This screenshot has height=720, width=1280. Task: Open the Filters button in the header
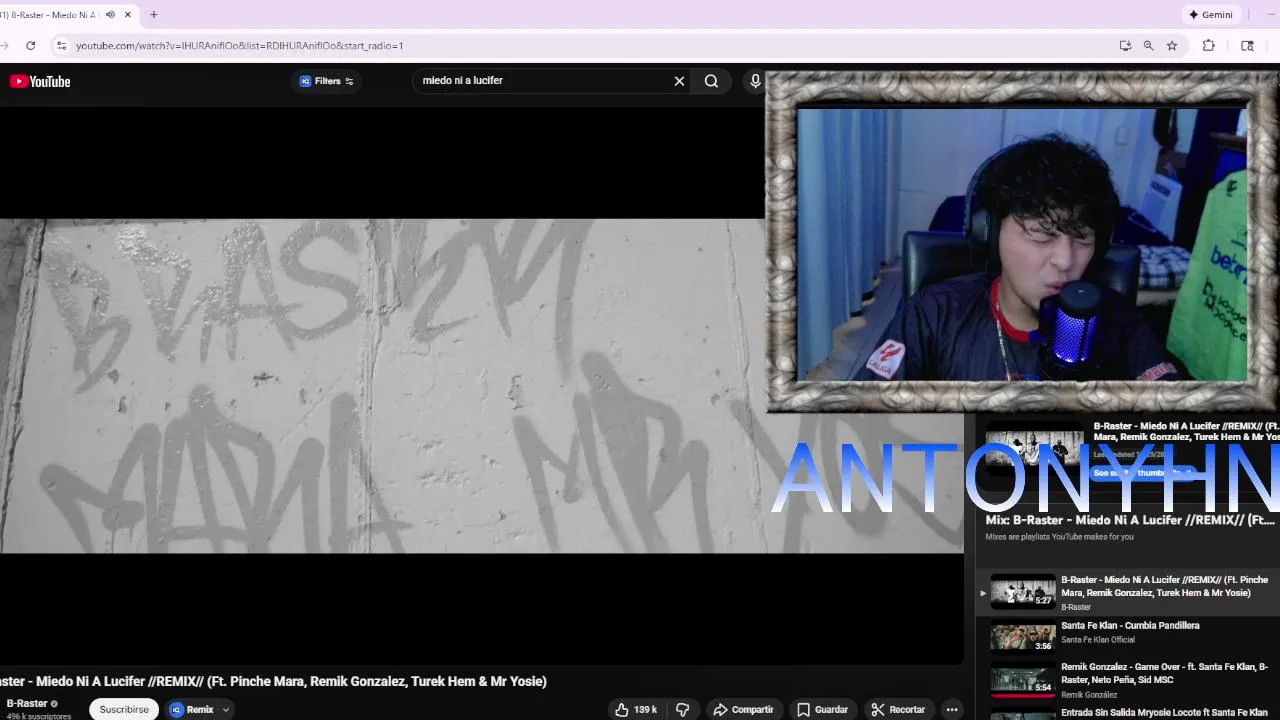[327, 81]
